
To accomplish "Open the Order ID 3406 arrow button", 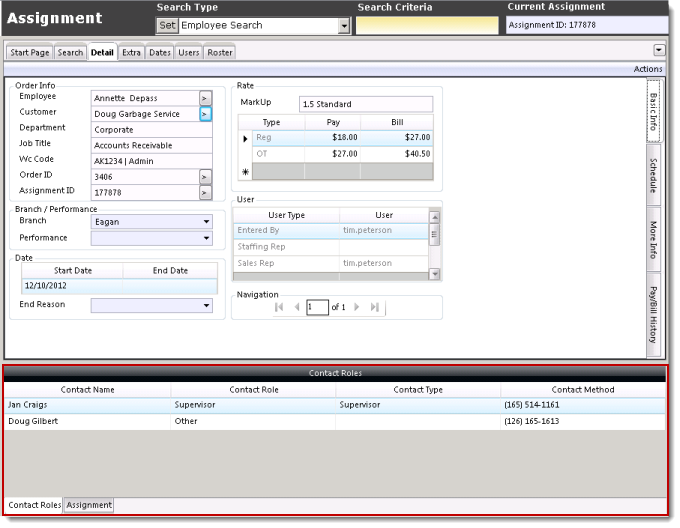I will (205, 177).
